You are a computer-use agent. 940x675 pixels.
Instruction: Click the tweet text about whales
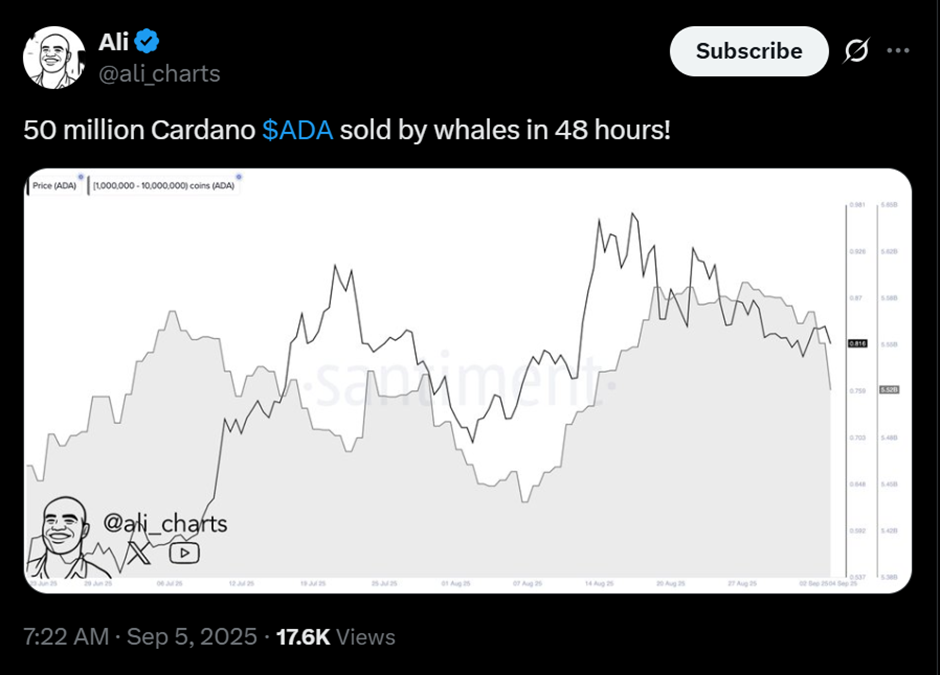(x=346, y=130)
